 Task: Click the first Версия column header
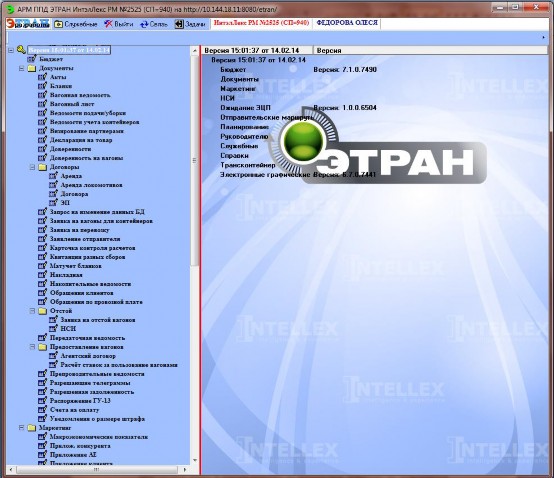pos(257,50)
